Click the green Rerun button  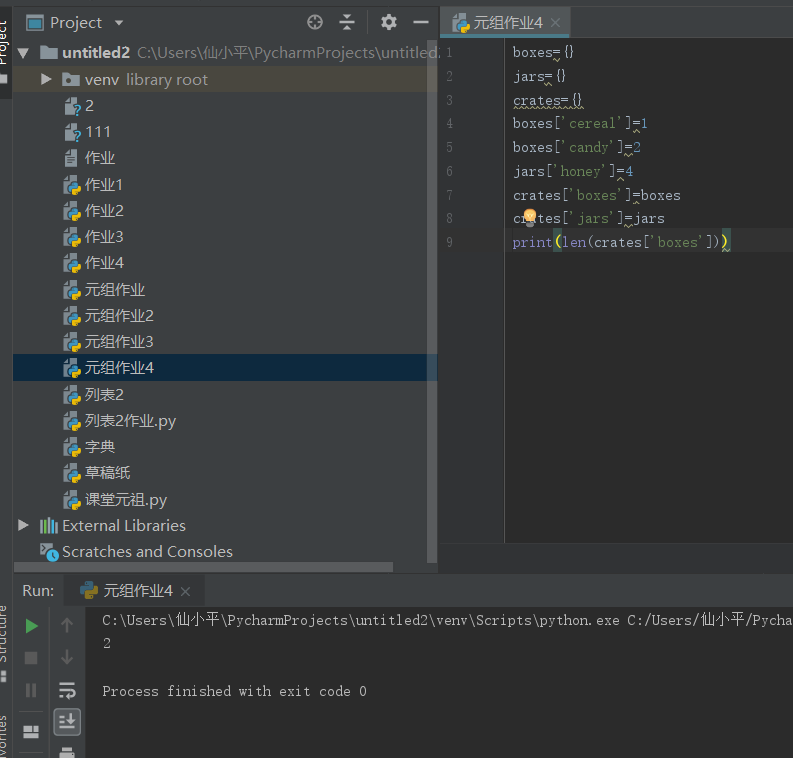pos(31,626)
